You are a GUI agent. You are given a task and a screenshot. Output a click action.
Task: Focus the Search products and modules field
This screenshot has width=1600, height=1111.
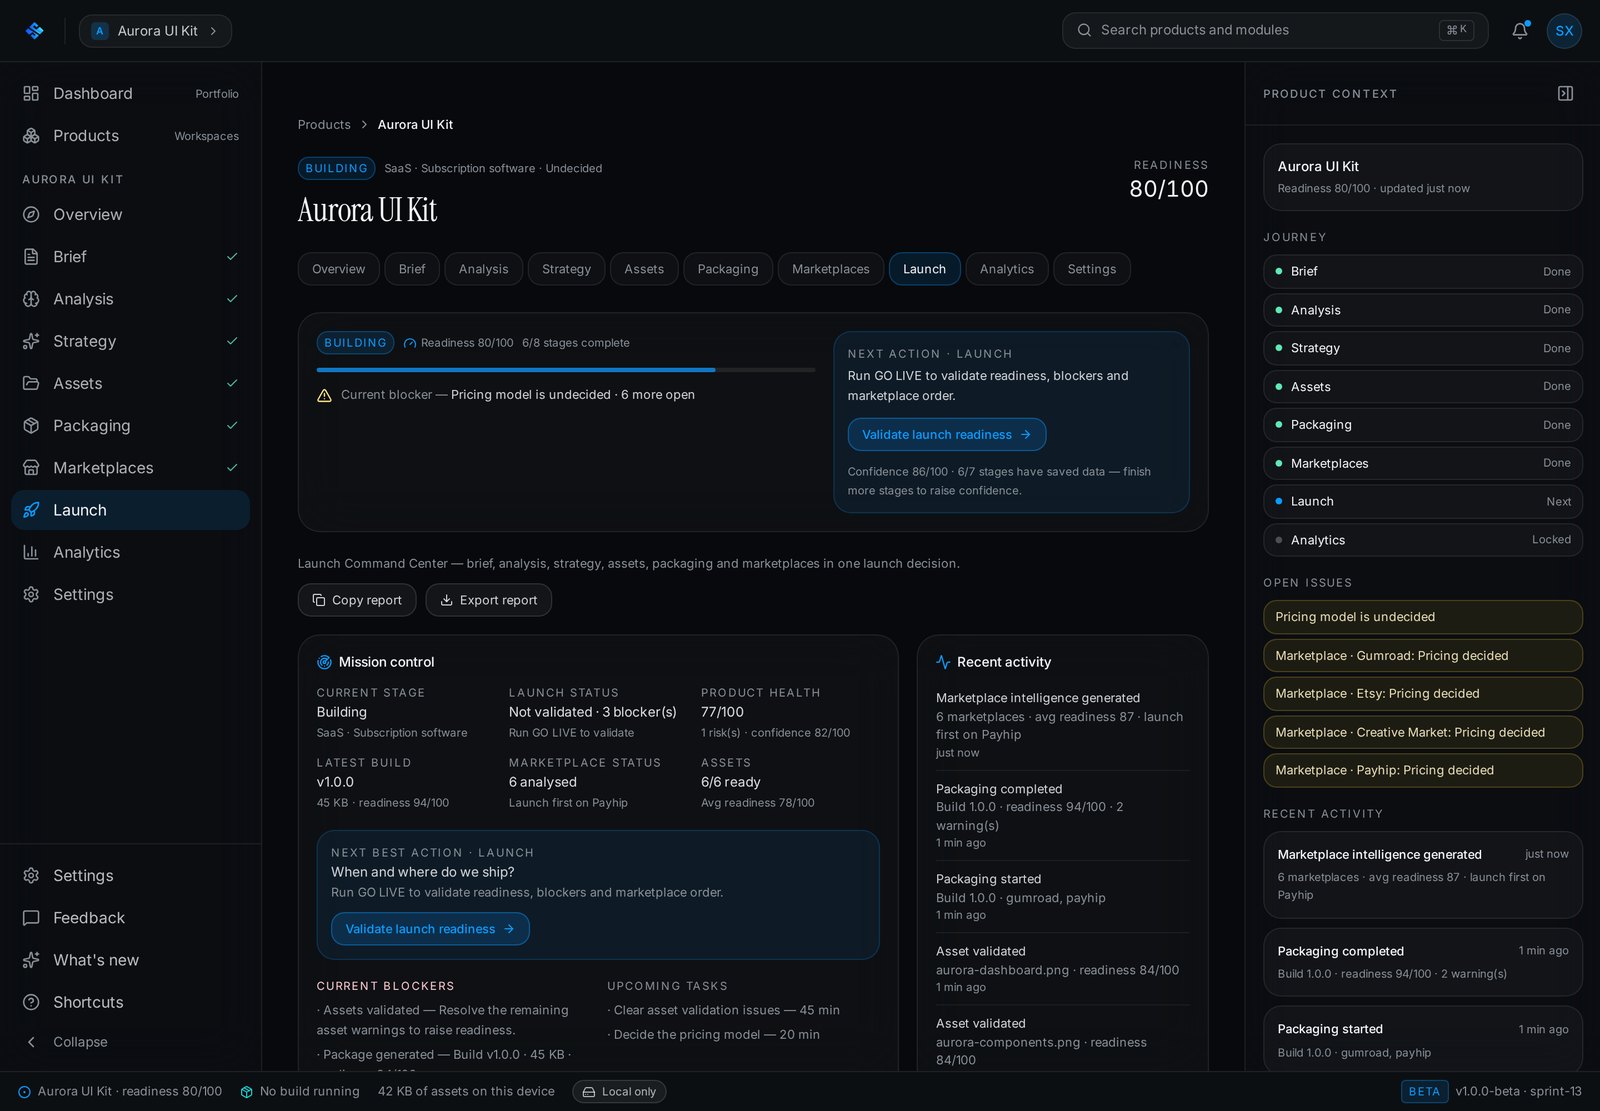[x=1275, y=31]
